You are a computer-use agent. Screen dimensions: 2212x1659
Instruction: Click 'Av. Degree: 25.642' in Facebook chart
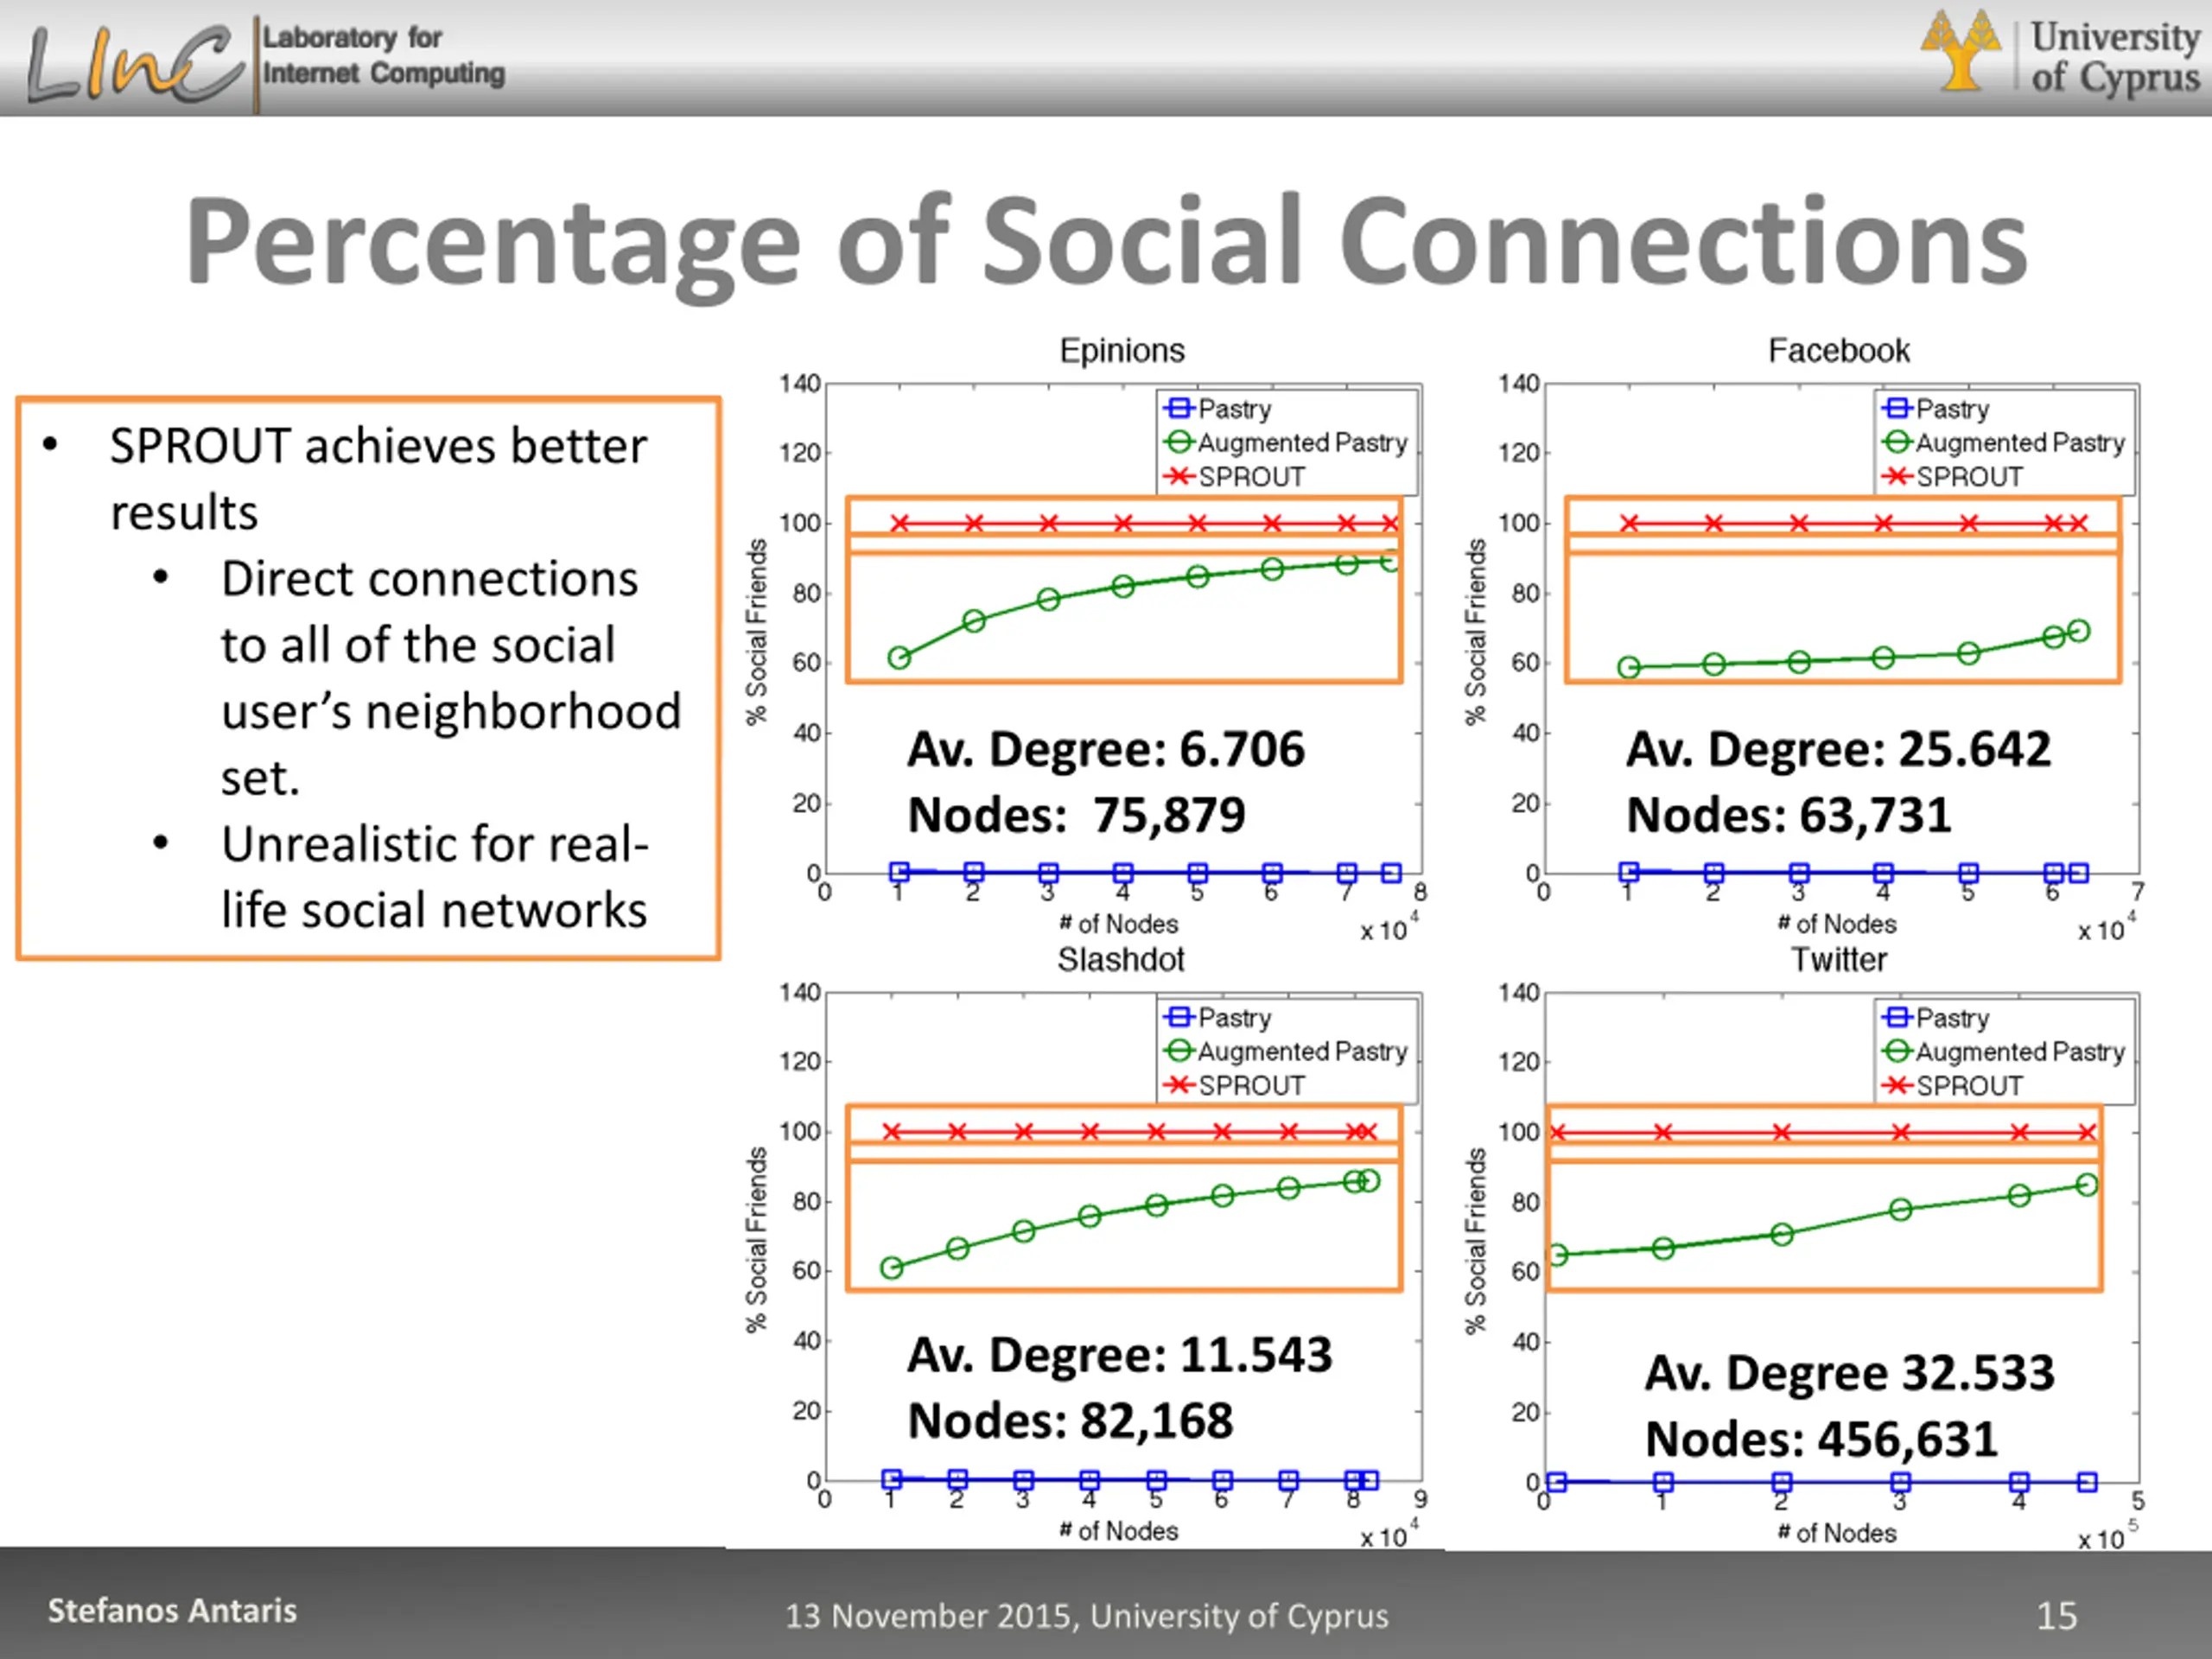click(x=1838, y=750)
